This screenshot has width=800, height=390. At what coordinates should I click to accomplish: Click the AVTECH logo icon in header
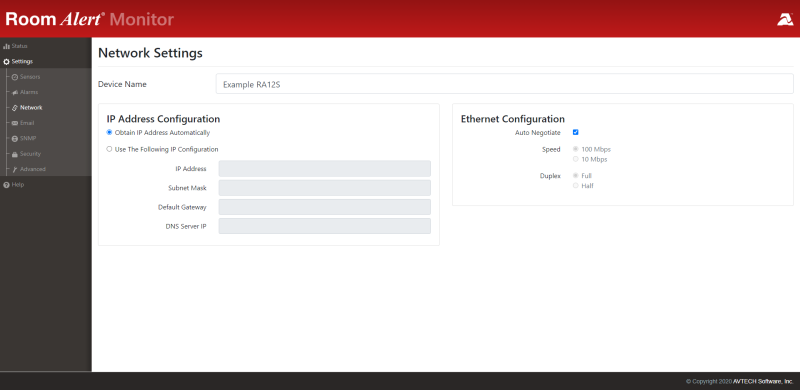[785, 19]
